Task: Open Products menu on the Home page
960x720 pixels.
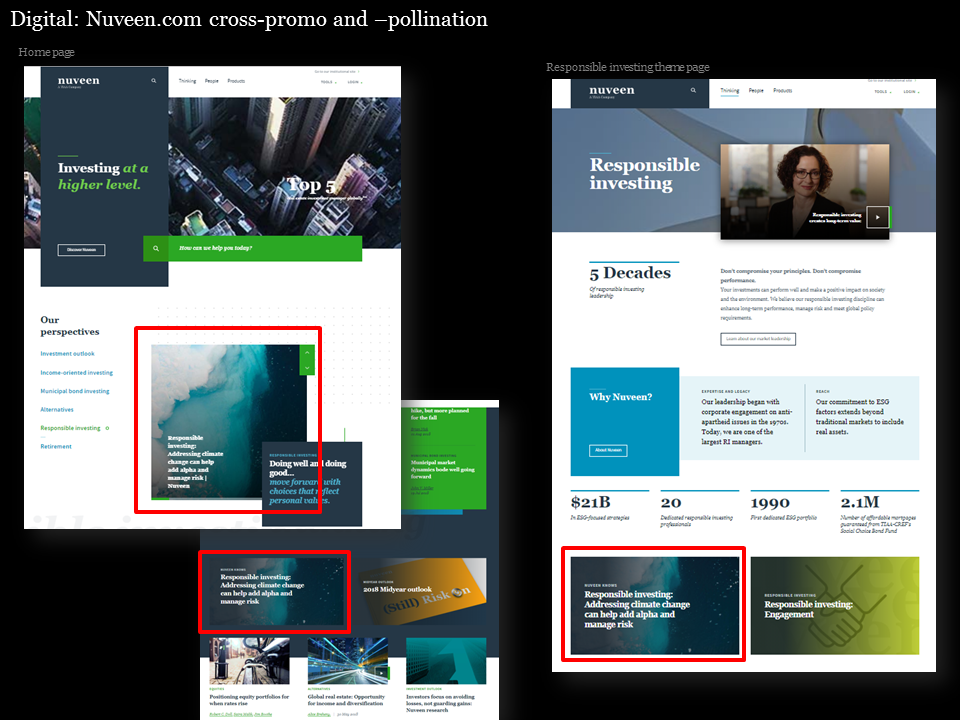Action: pyautogui.click(x=236, y=81)
